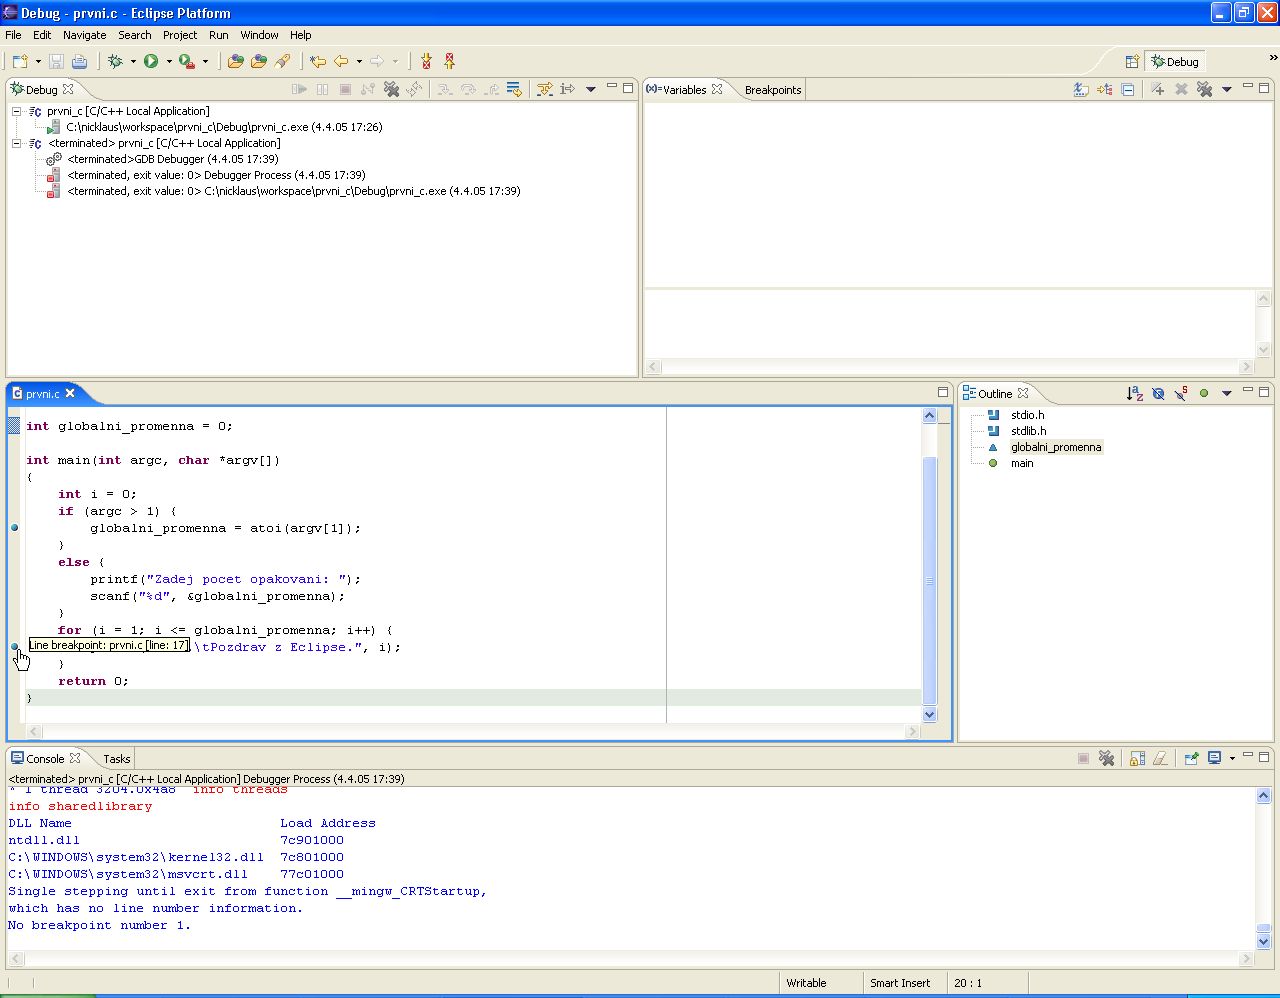The image size is (1280, 998).
Task: Click the Search flashlight icon in toolbar
Action: tap(283, 61)
